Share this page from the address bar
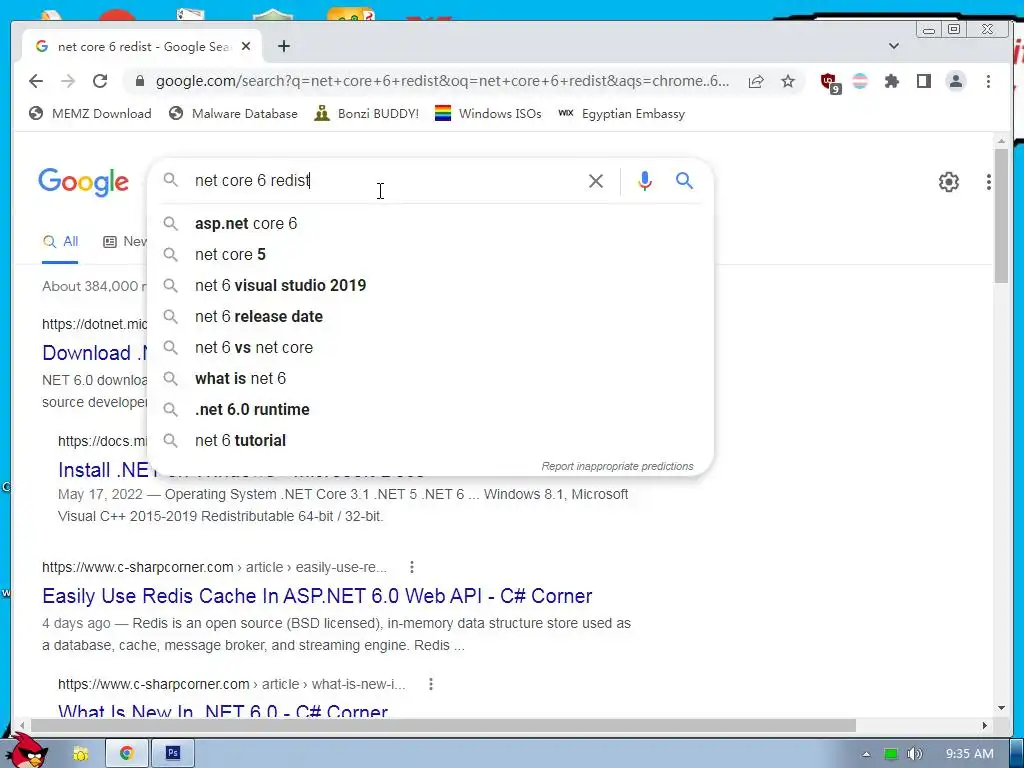The width and height of the screenshot is (1024, 768). point(756,81)
